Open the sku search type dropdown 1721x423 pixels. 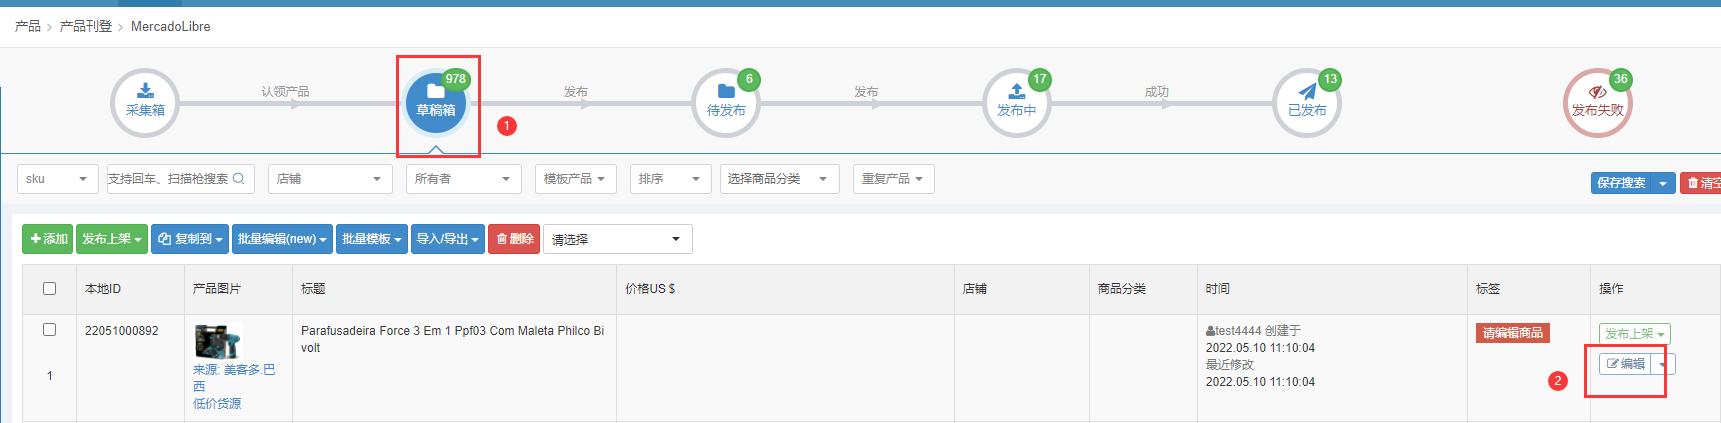click(58, 179)
